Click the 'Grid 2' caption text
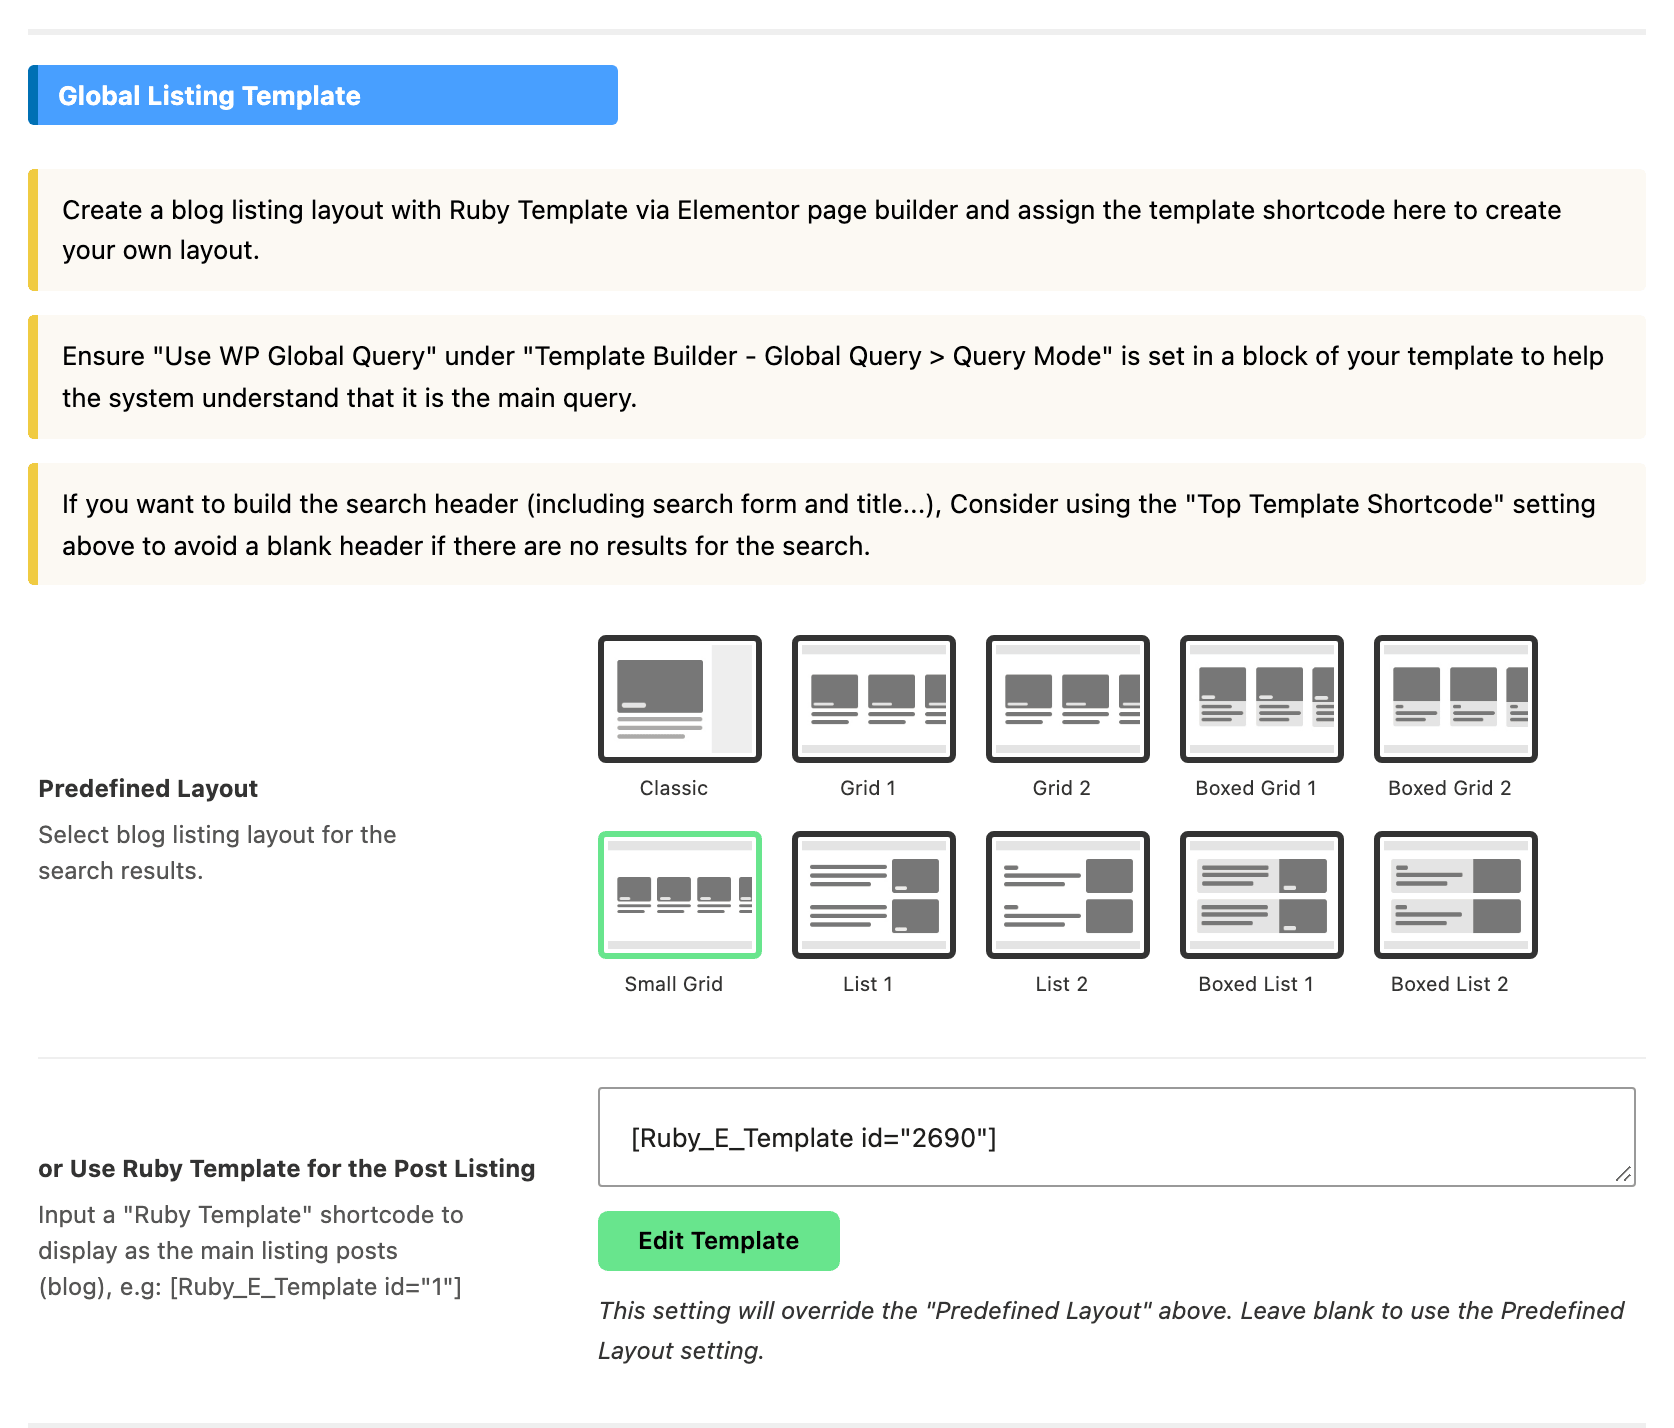The height and width of the screenshot is (1428, 1674). click(1062, 788)
